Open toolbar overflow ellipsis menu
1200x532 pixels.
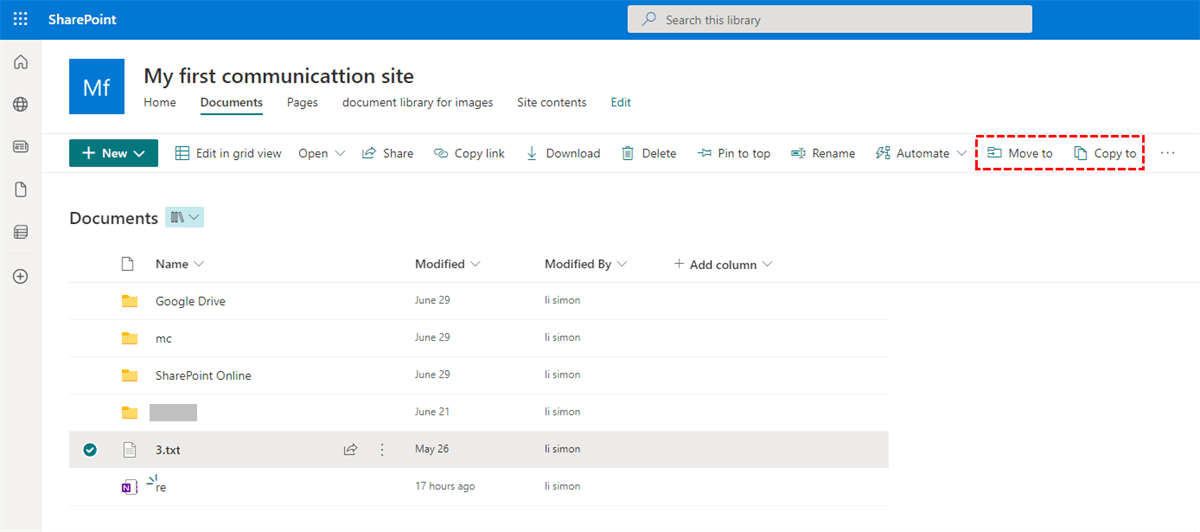pyautogui.click(x=1167, y=153)
